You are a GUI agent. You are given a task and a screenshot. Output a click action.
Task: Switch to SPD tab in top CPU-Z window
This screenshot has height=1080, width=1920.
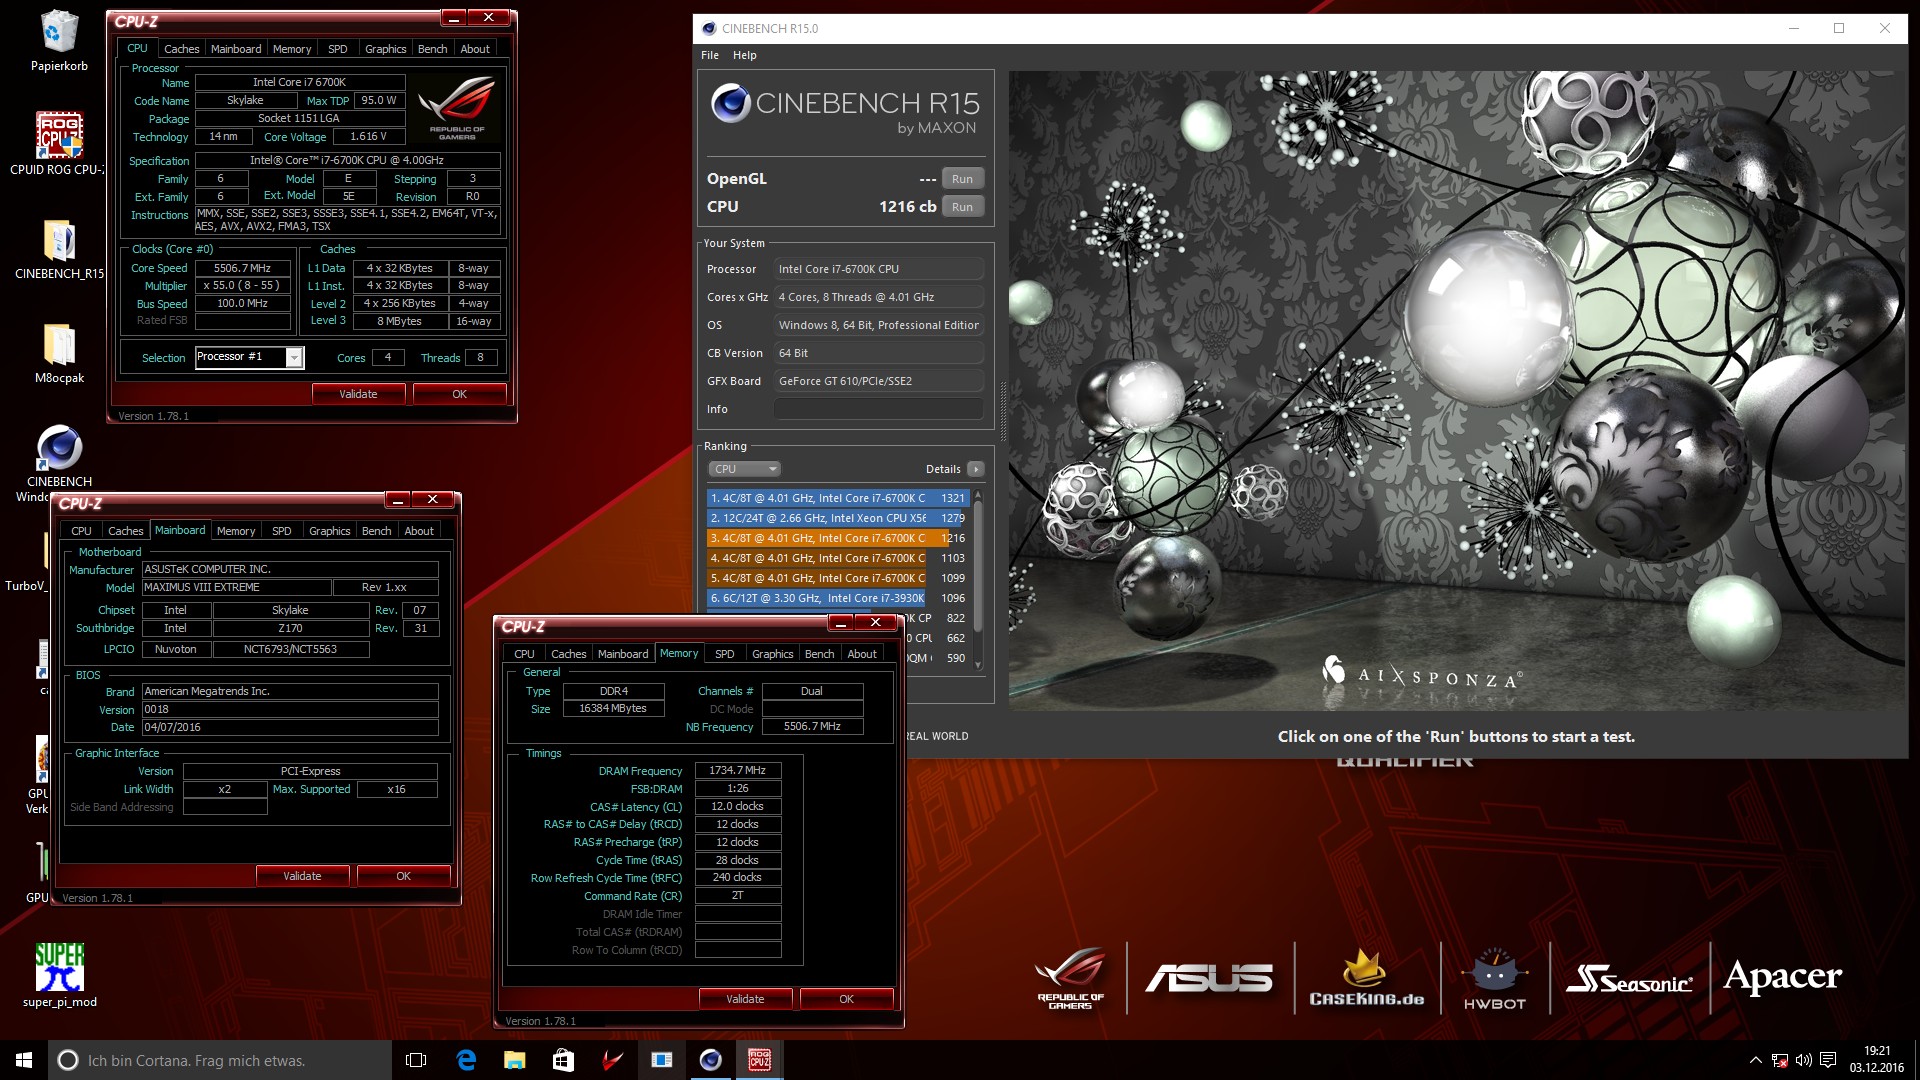click(x=338, y=49)
